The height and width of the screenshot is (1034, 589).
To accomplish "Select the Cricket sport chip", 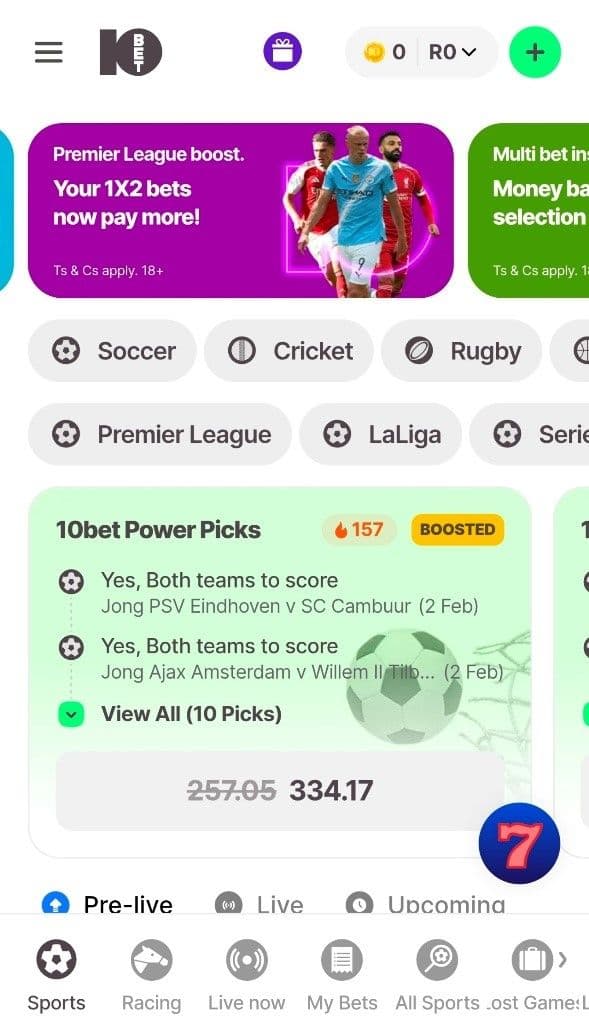I will click(x=289, y=351).
